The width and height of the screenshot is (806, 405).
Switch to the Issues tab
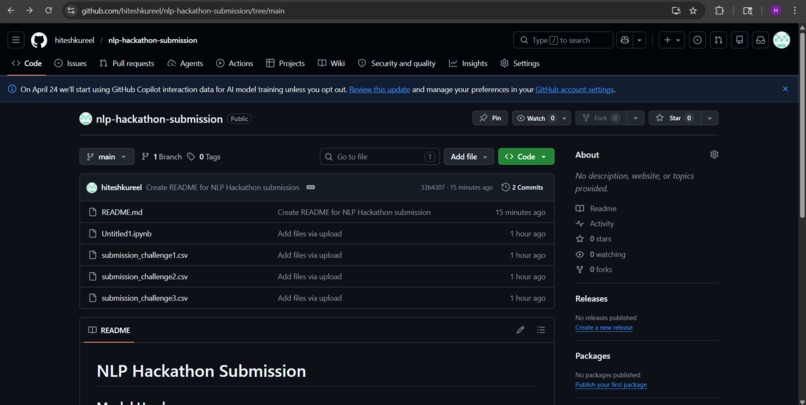point(70,63)
